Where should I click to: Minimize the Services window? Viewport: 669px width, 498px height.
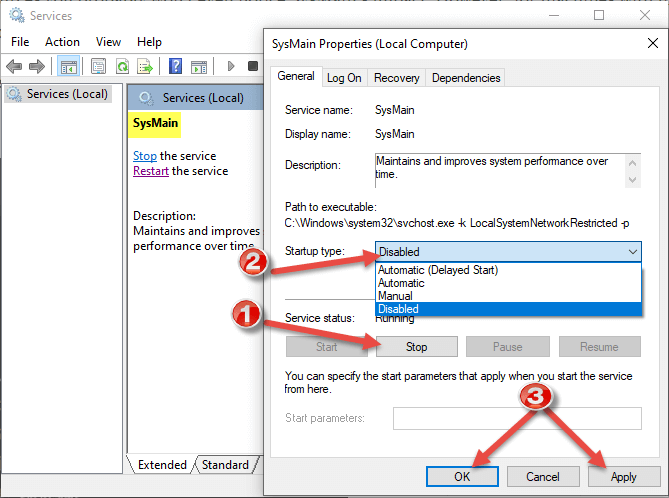(x=554, y=15)
